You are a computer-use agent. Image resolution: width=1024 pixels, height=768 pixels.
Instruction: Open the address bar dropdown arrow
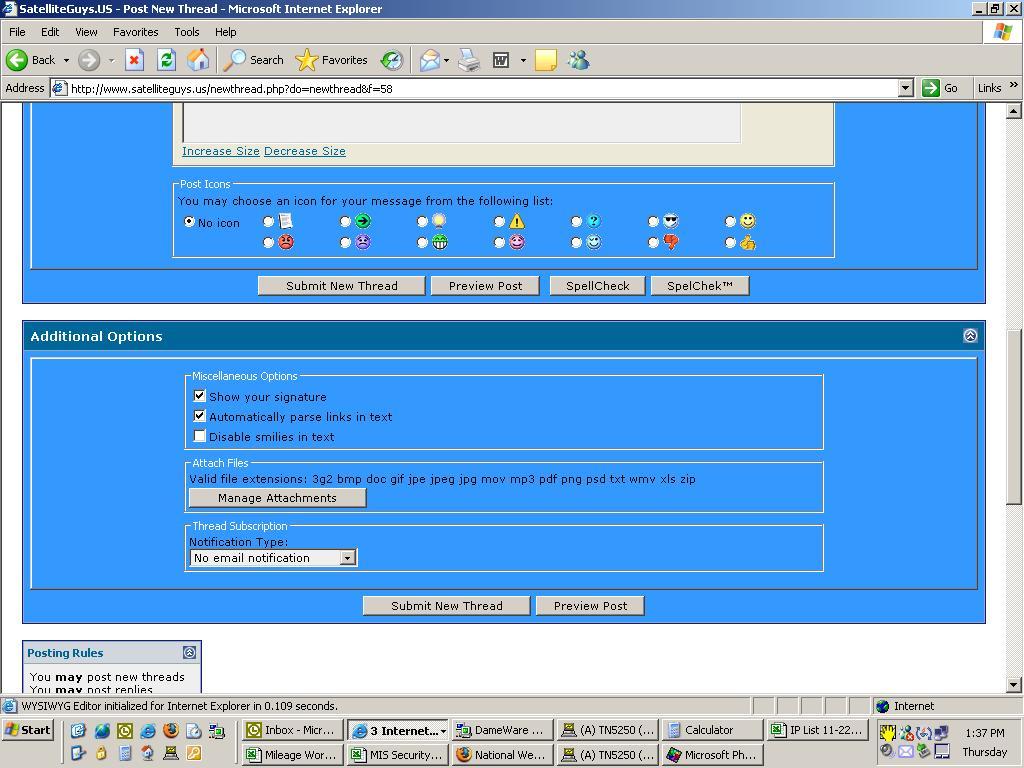tap(905, 88)
